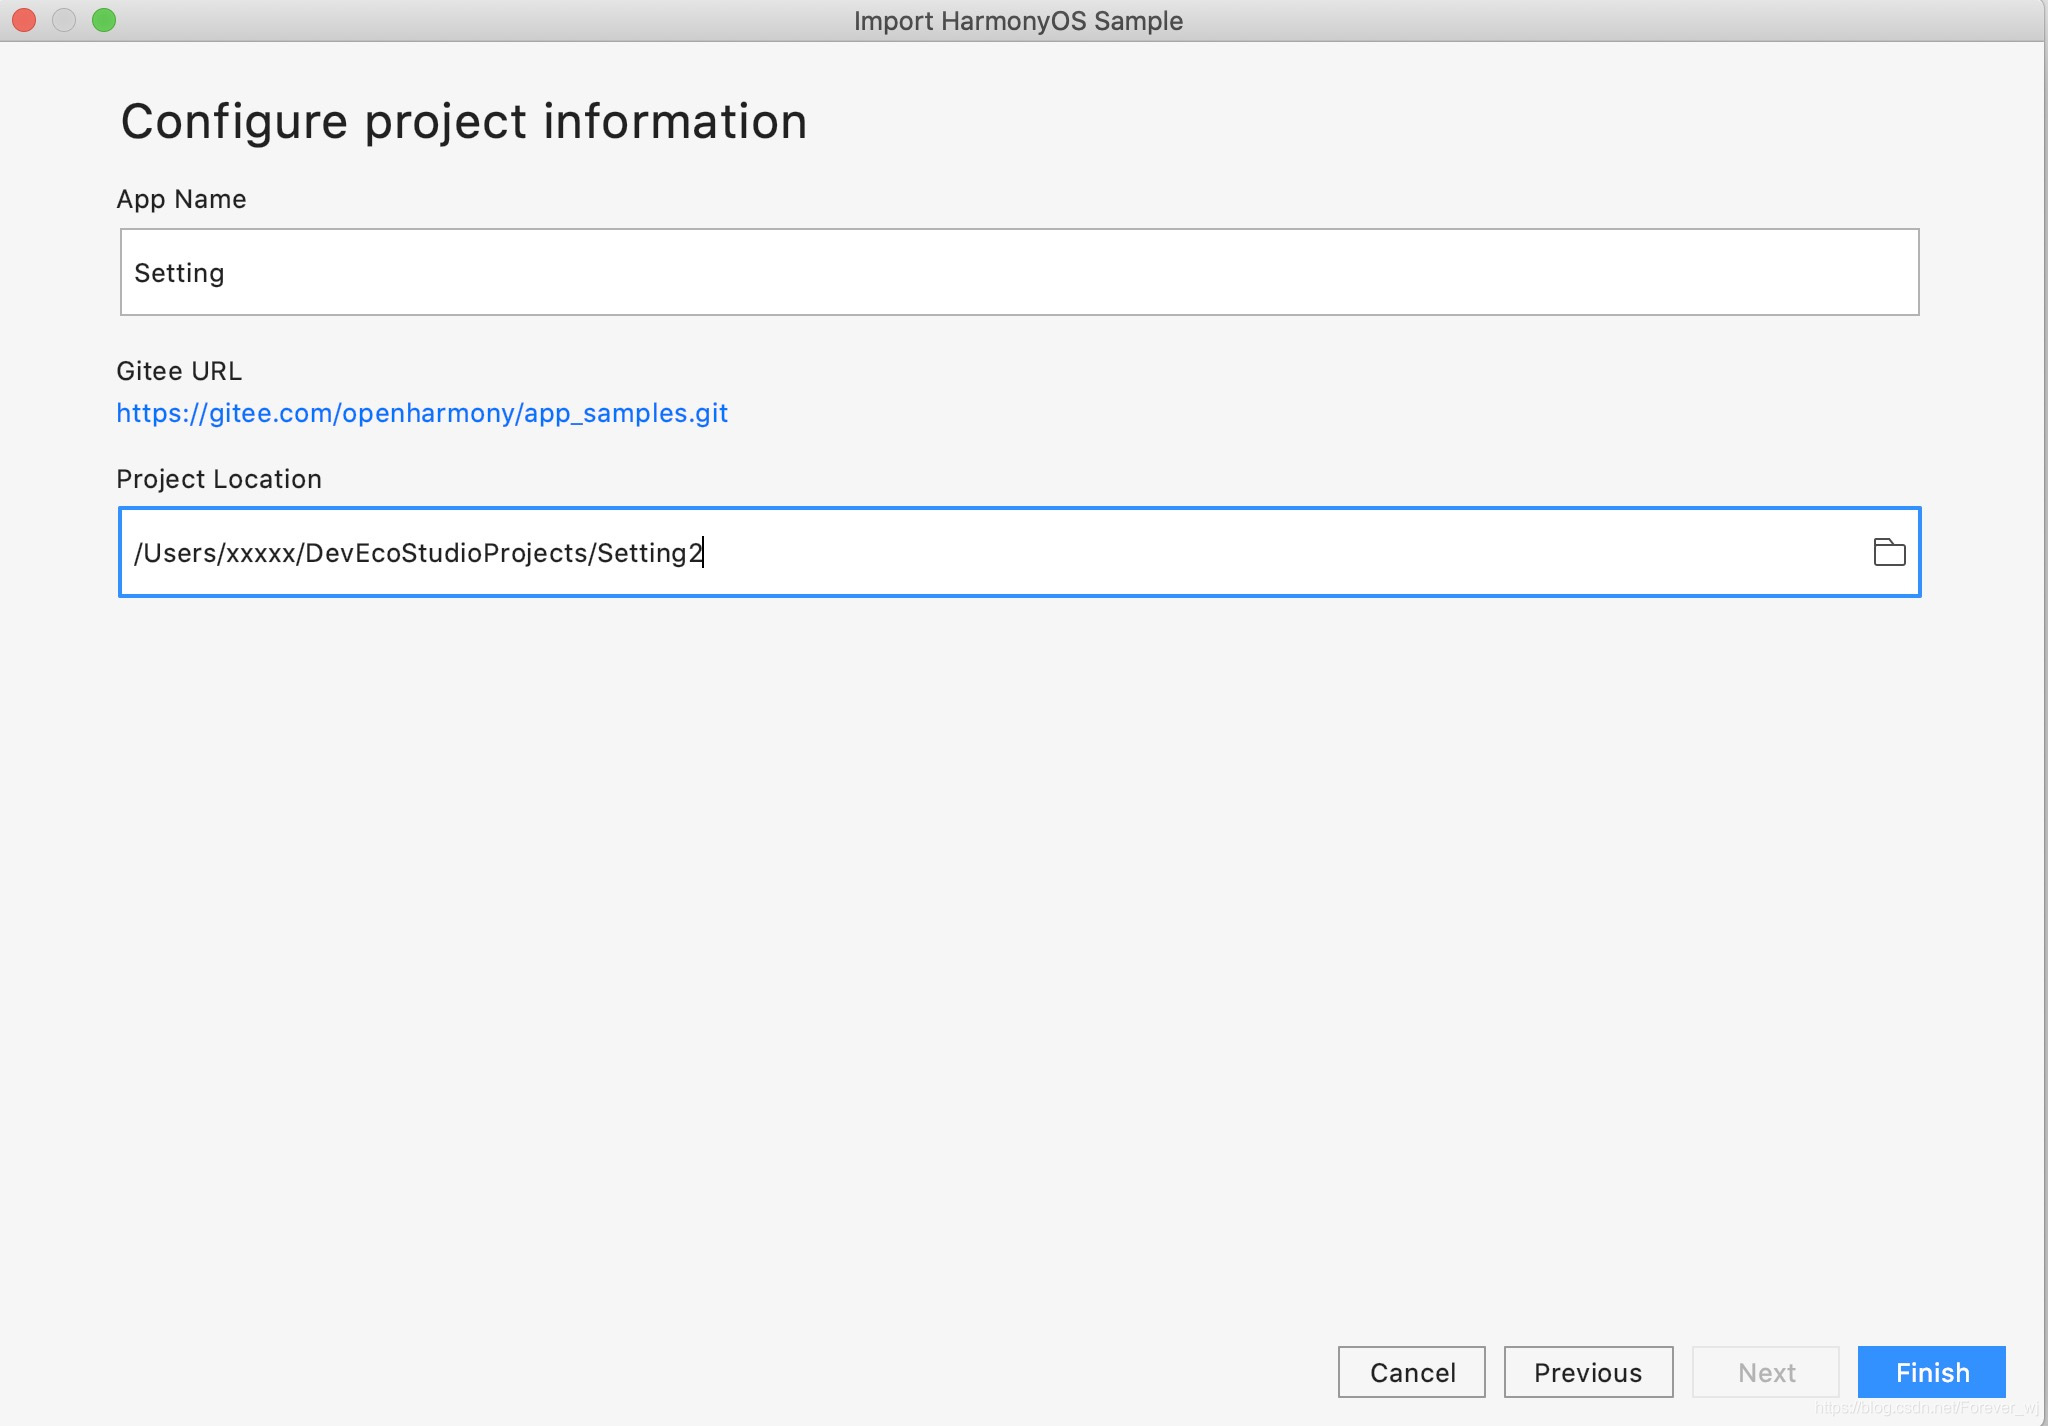
Task: Click the disabled Next button
Action: tap(1766, 1372)
